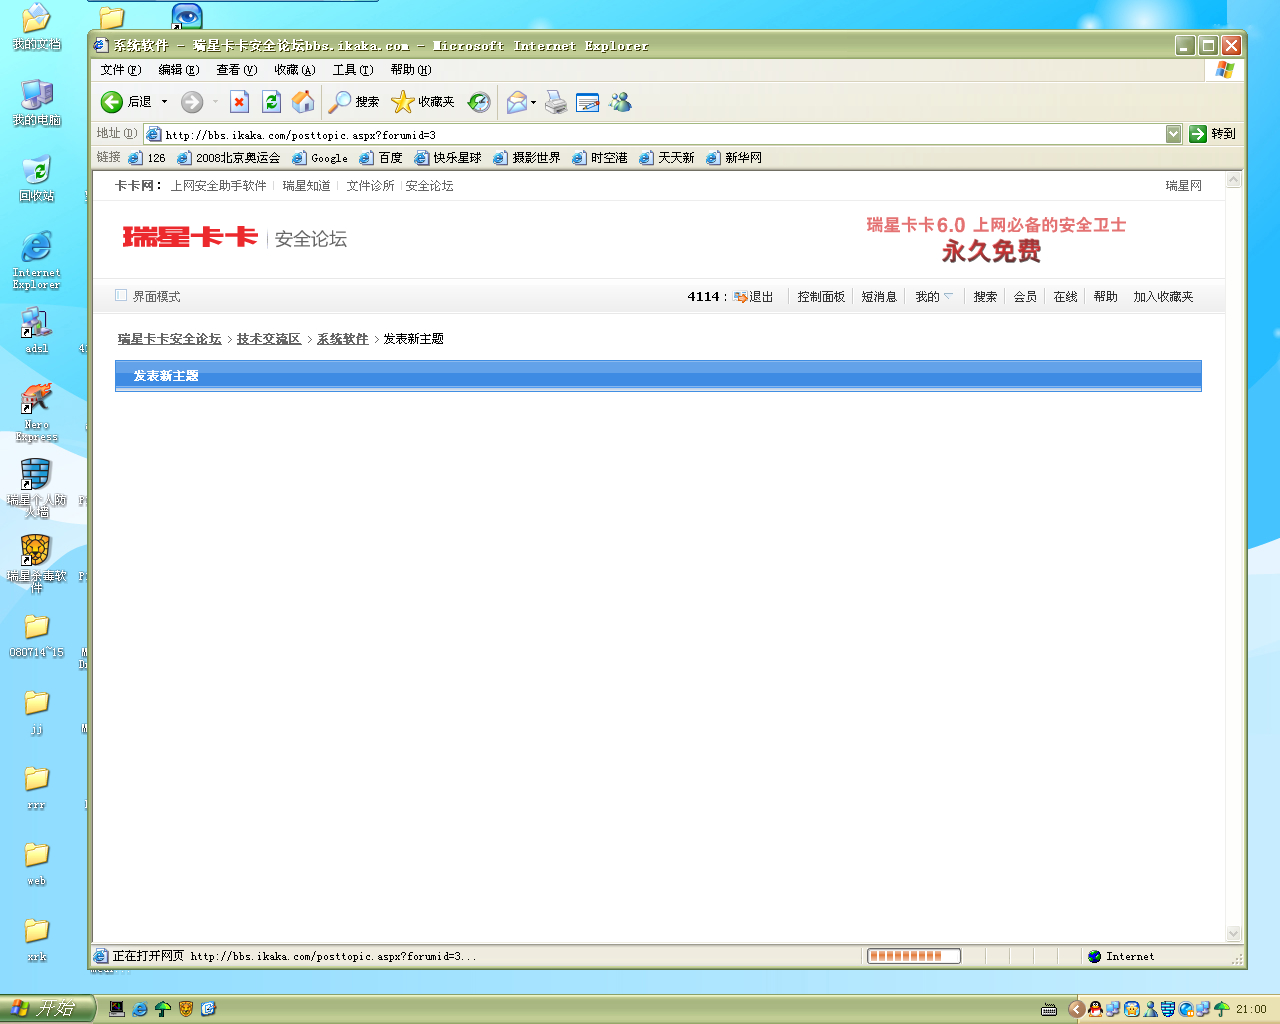
Task: Open the 2008北京奥运会 links bar shortcut
Action: (x=229, y=158)
